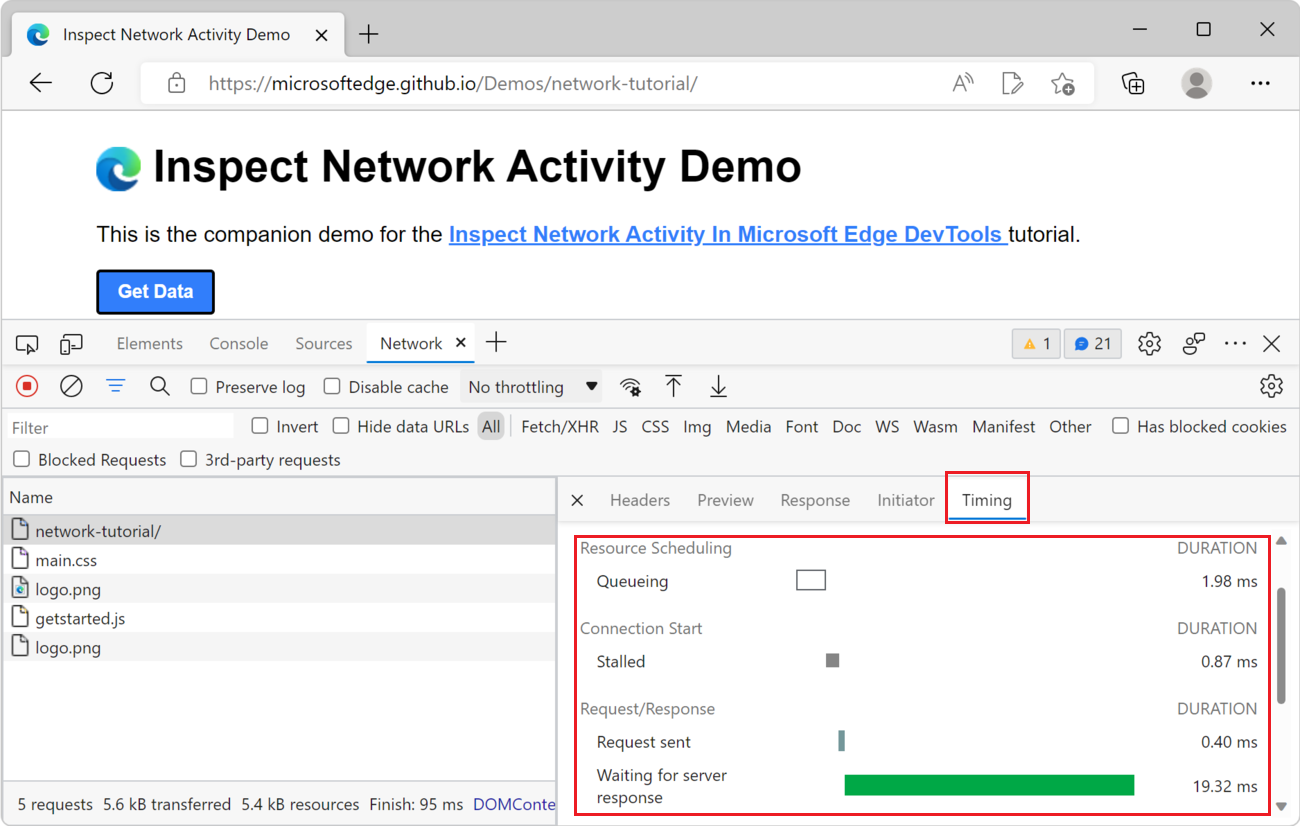Click the browser address bar URL

(x=453, y=84)
